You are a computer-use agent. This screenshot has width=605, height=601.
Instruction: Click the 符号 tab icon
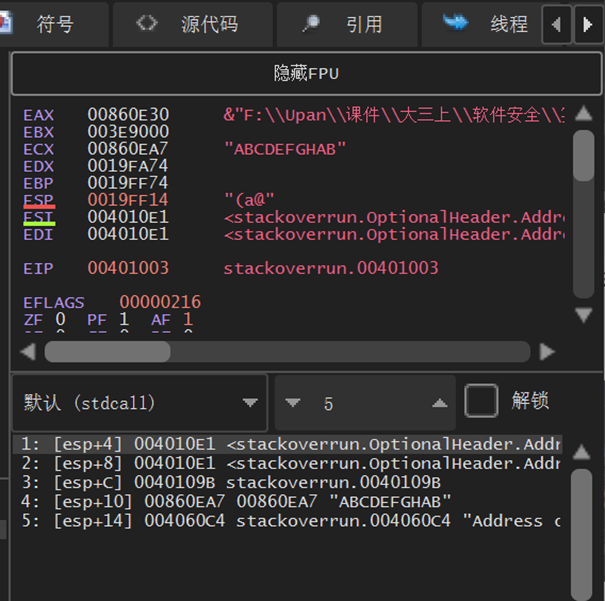5,22
